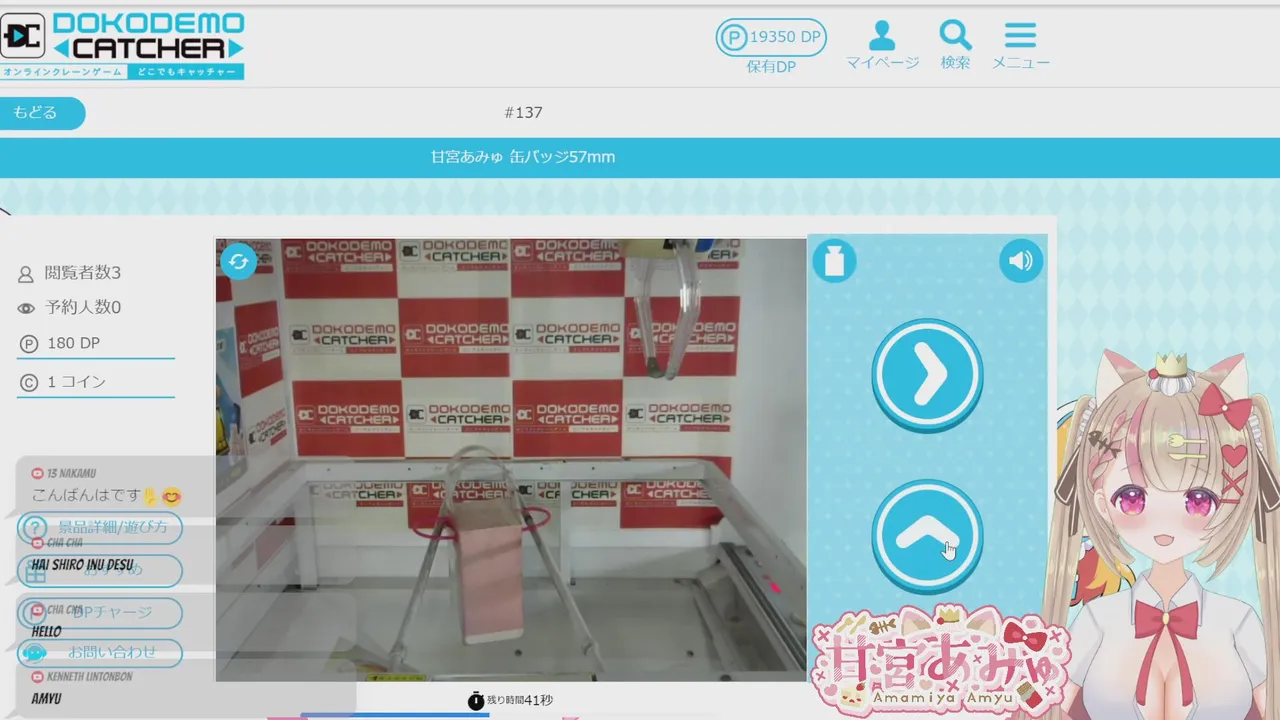Open the 19350 DP points balance
The height and width of the screenshot is (720, 1280).
pos(771,38)
